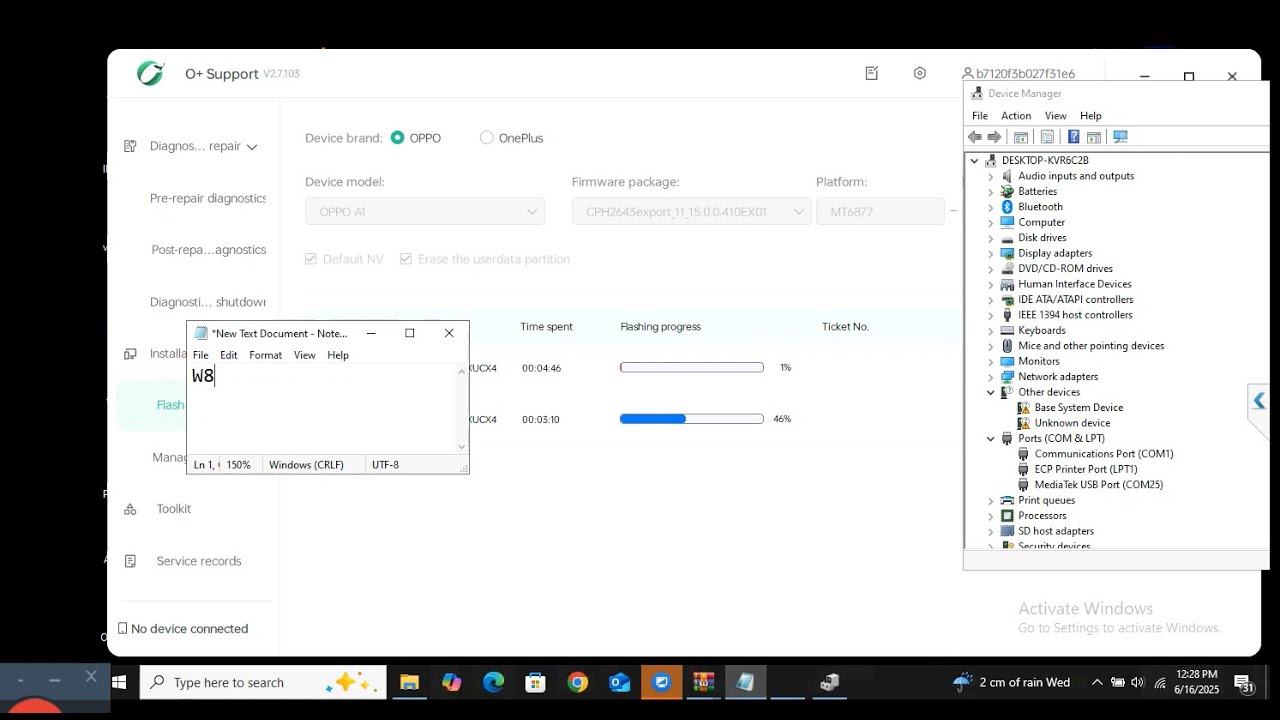Open the settings gear in O+ Support header
The height and width of the screenshot is (720, 1280).
[920, 73]
